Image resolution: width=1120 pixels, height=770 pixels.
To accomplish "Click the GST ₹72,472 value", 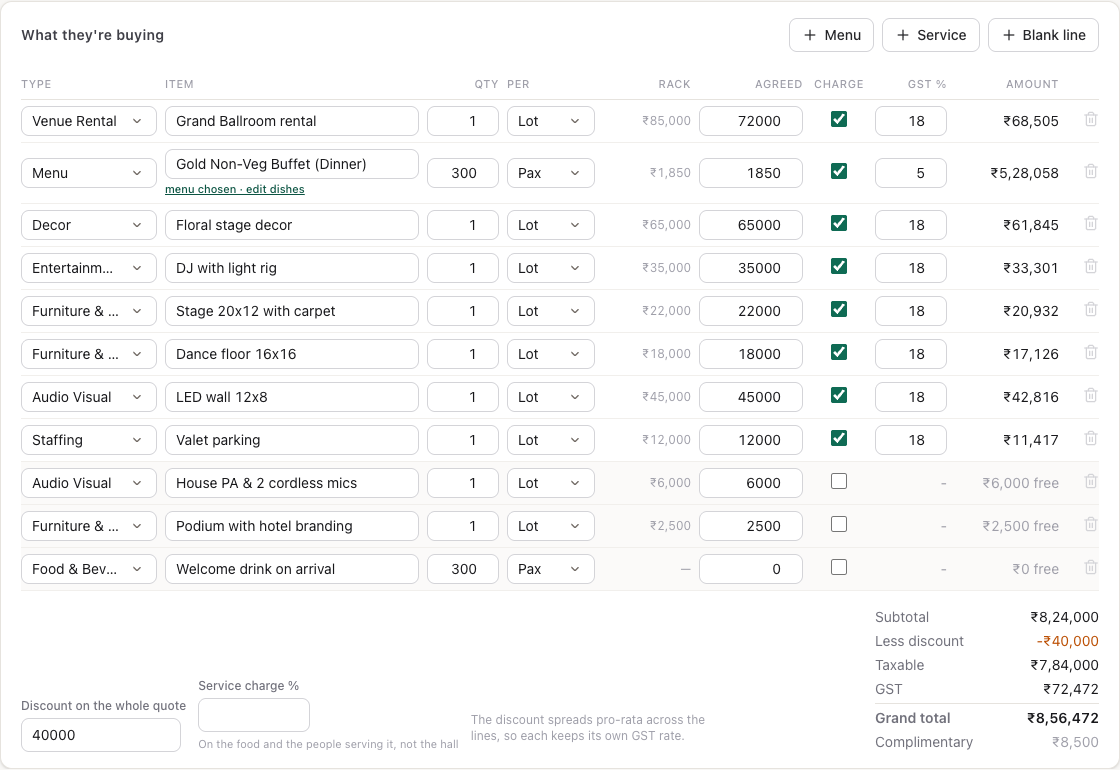I will [x=1071, y=689].
